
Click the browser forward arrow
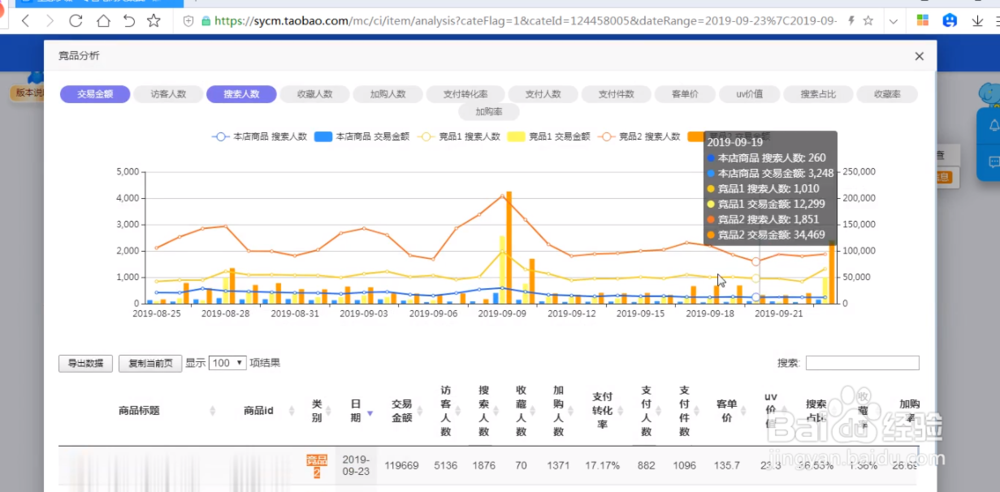coord(50,20)
